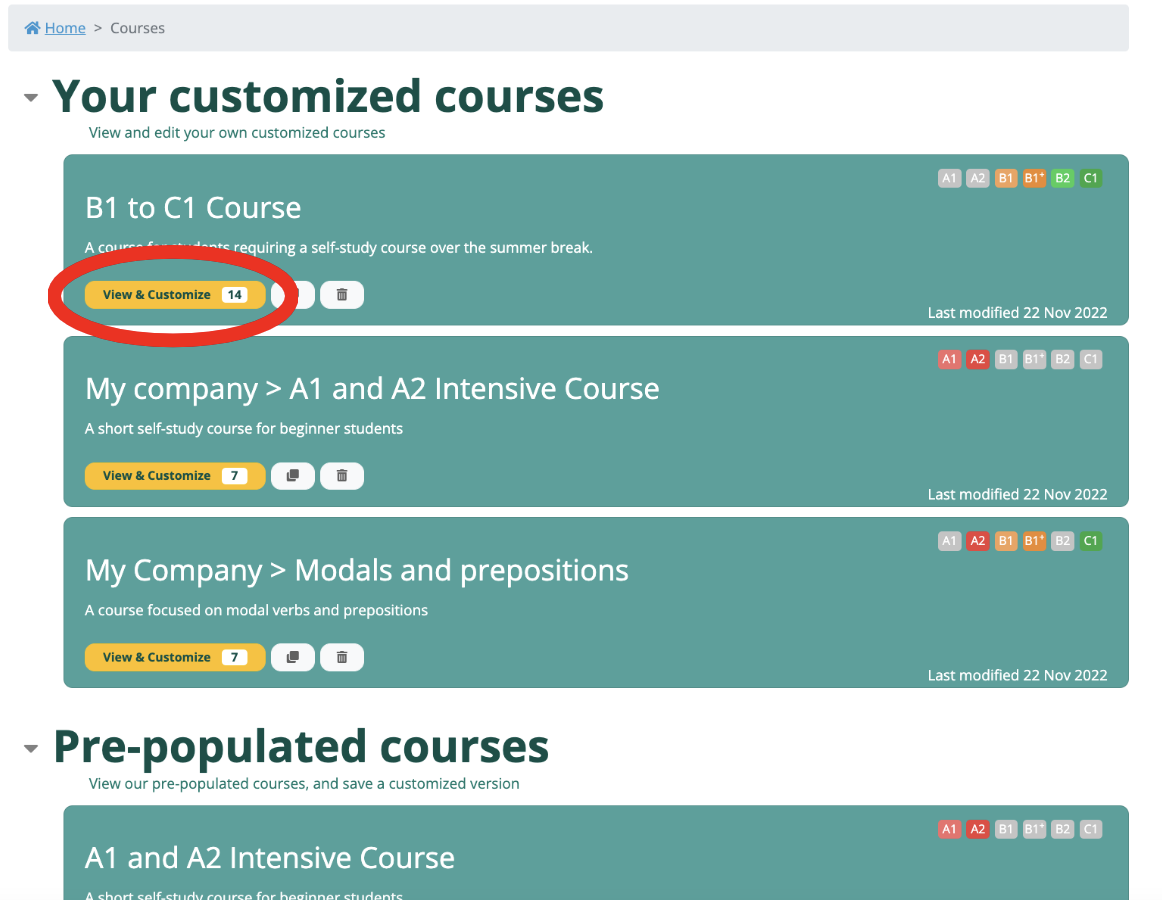Image resolution: width=1162 pixels, height=900 pixels.
Task: Select the B1+ badge on B1 to C1 Course
Action: pyautogui.click(x=1034, y=177)
